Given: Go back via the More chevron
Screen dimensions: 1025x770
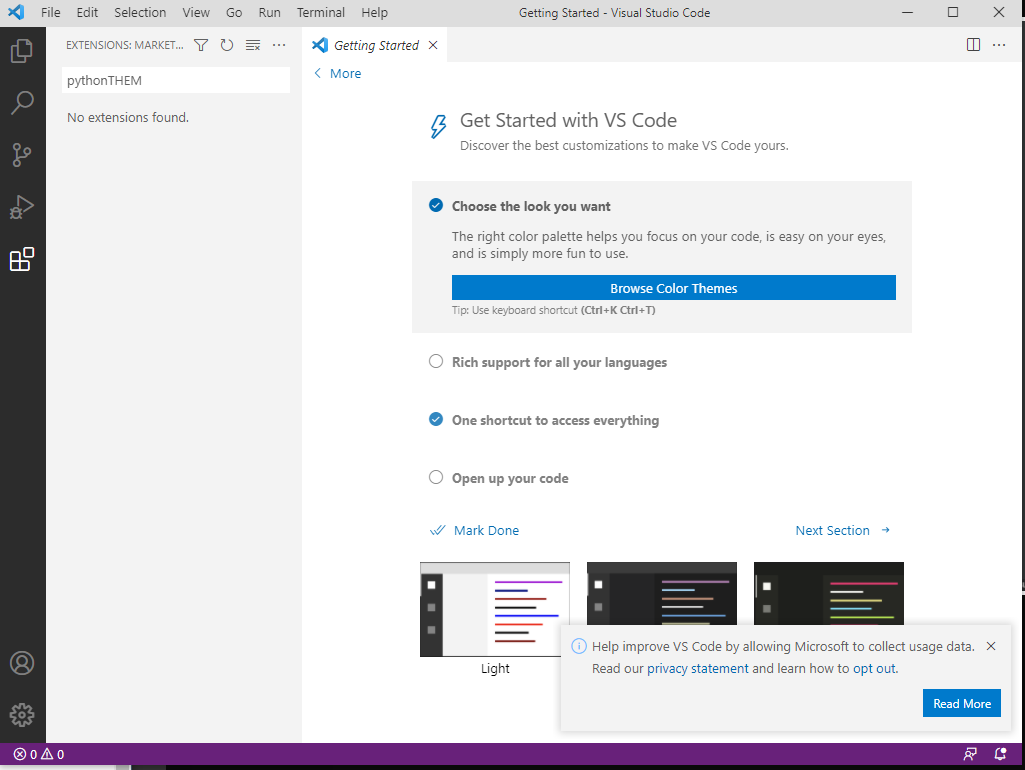Looking at the screenshot, I should tap(337, 73).
